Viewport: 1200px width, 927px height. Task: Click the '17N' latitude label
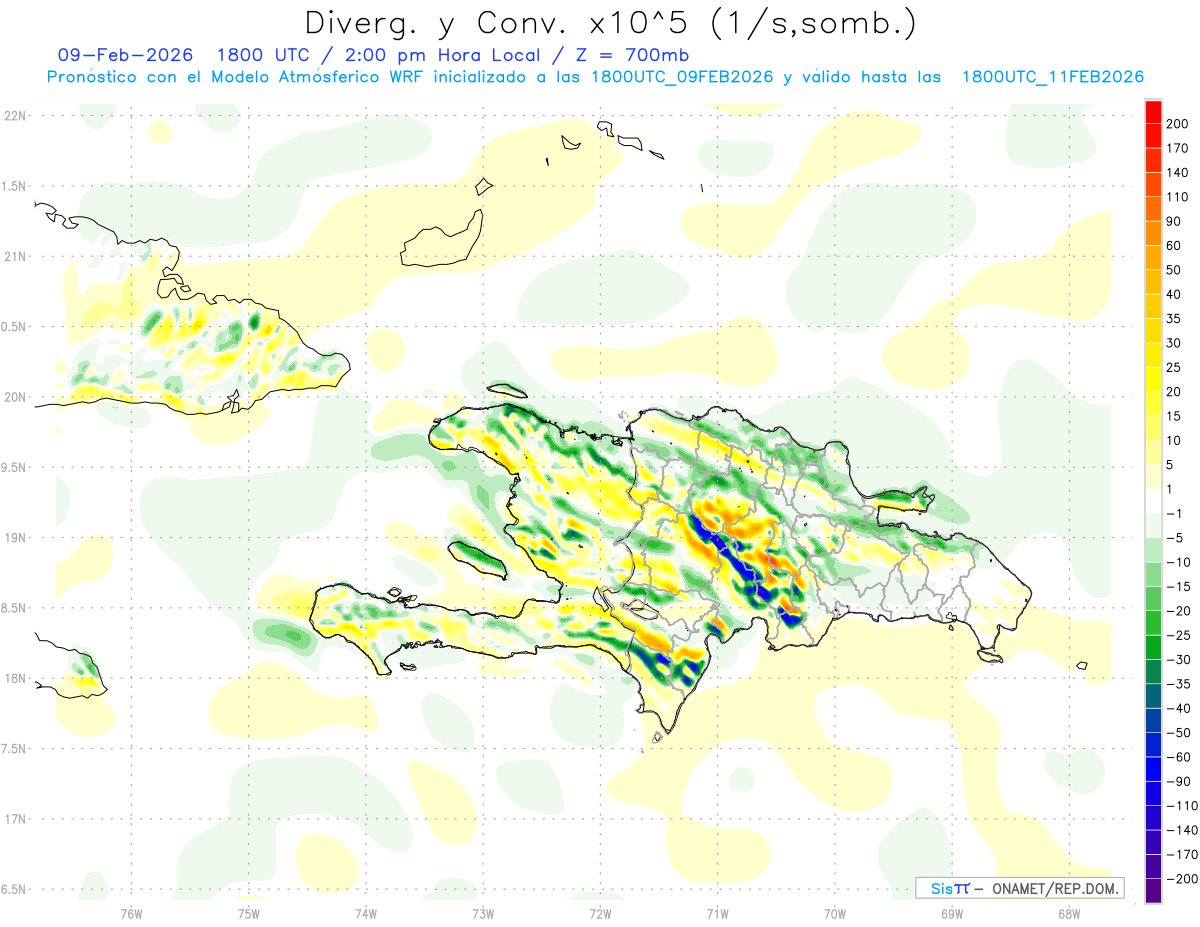pos(15,819)
